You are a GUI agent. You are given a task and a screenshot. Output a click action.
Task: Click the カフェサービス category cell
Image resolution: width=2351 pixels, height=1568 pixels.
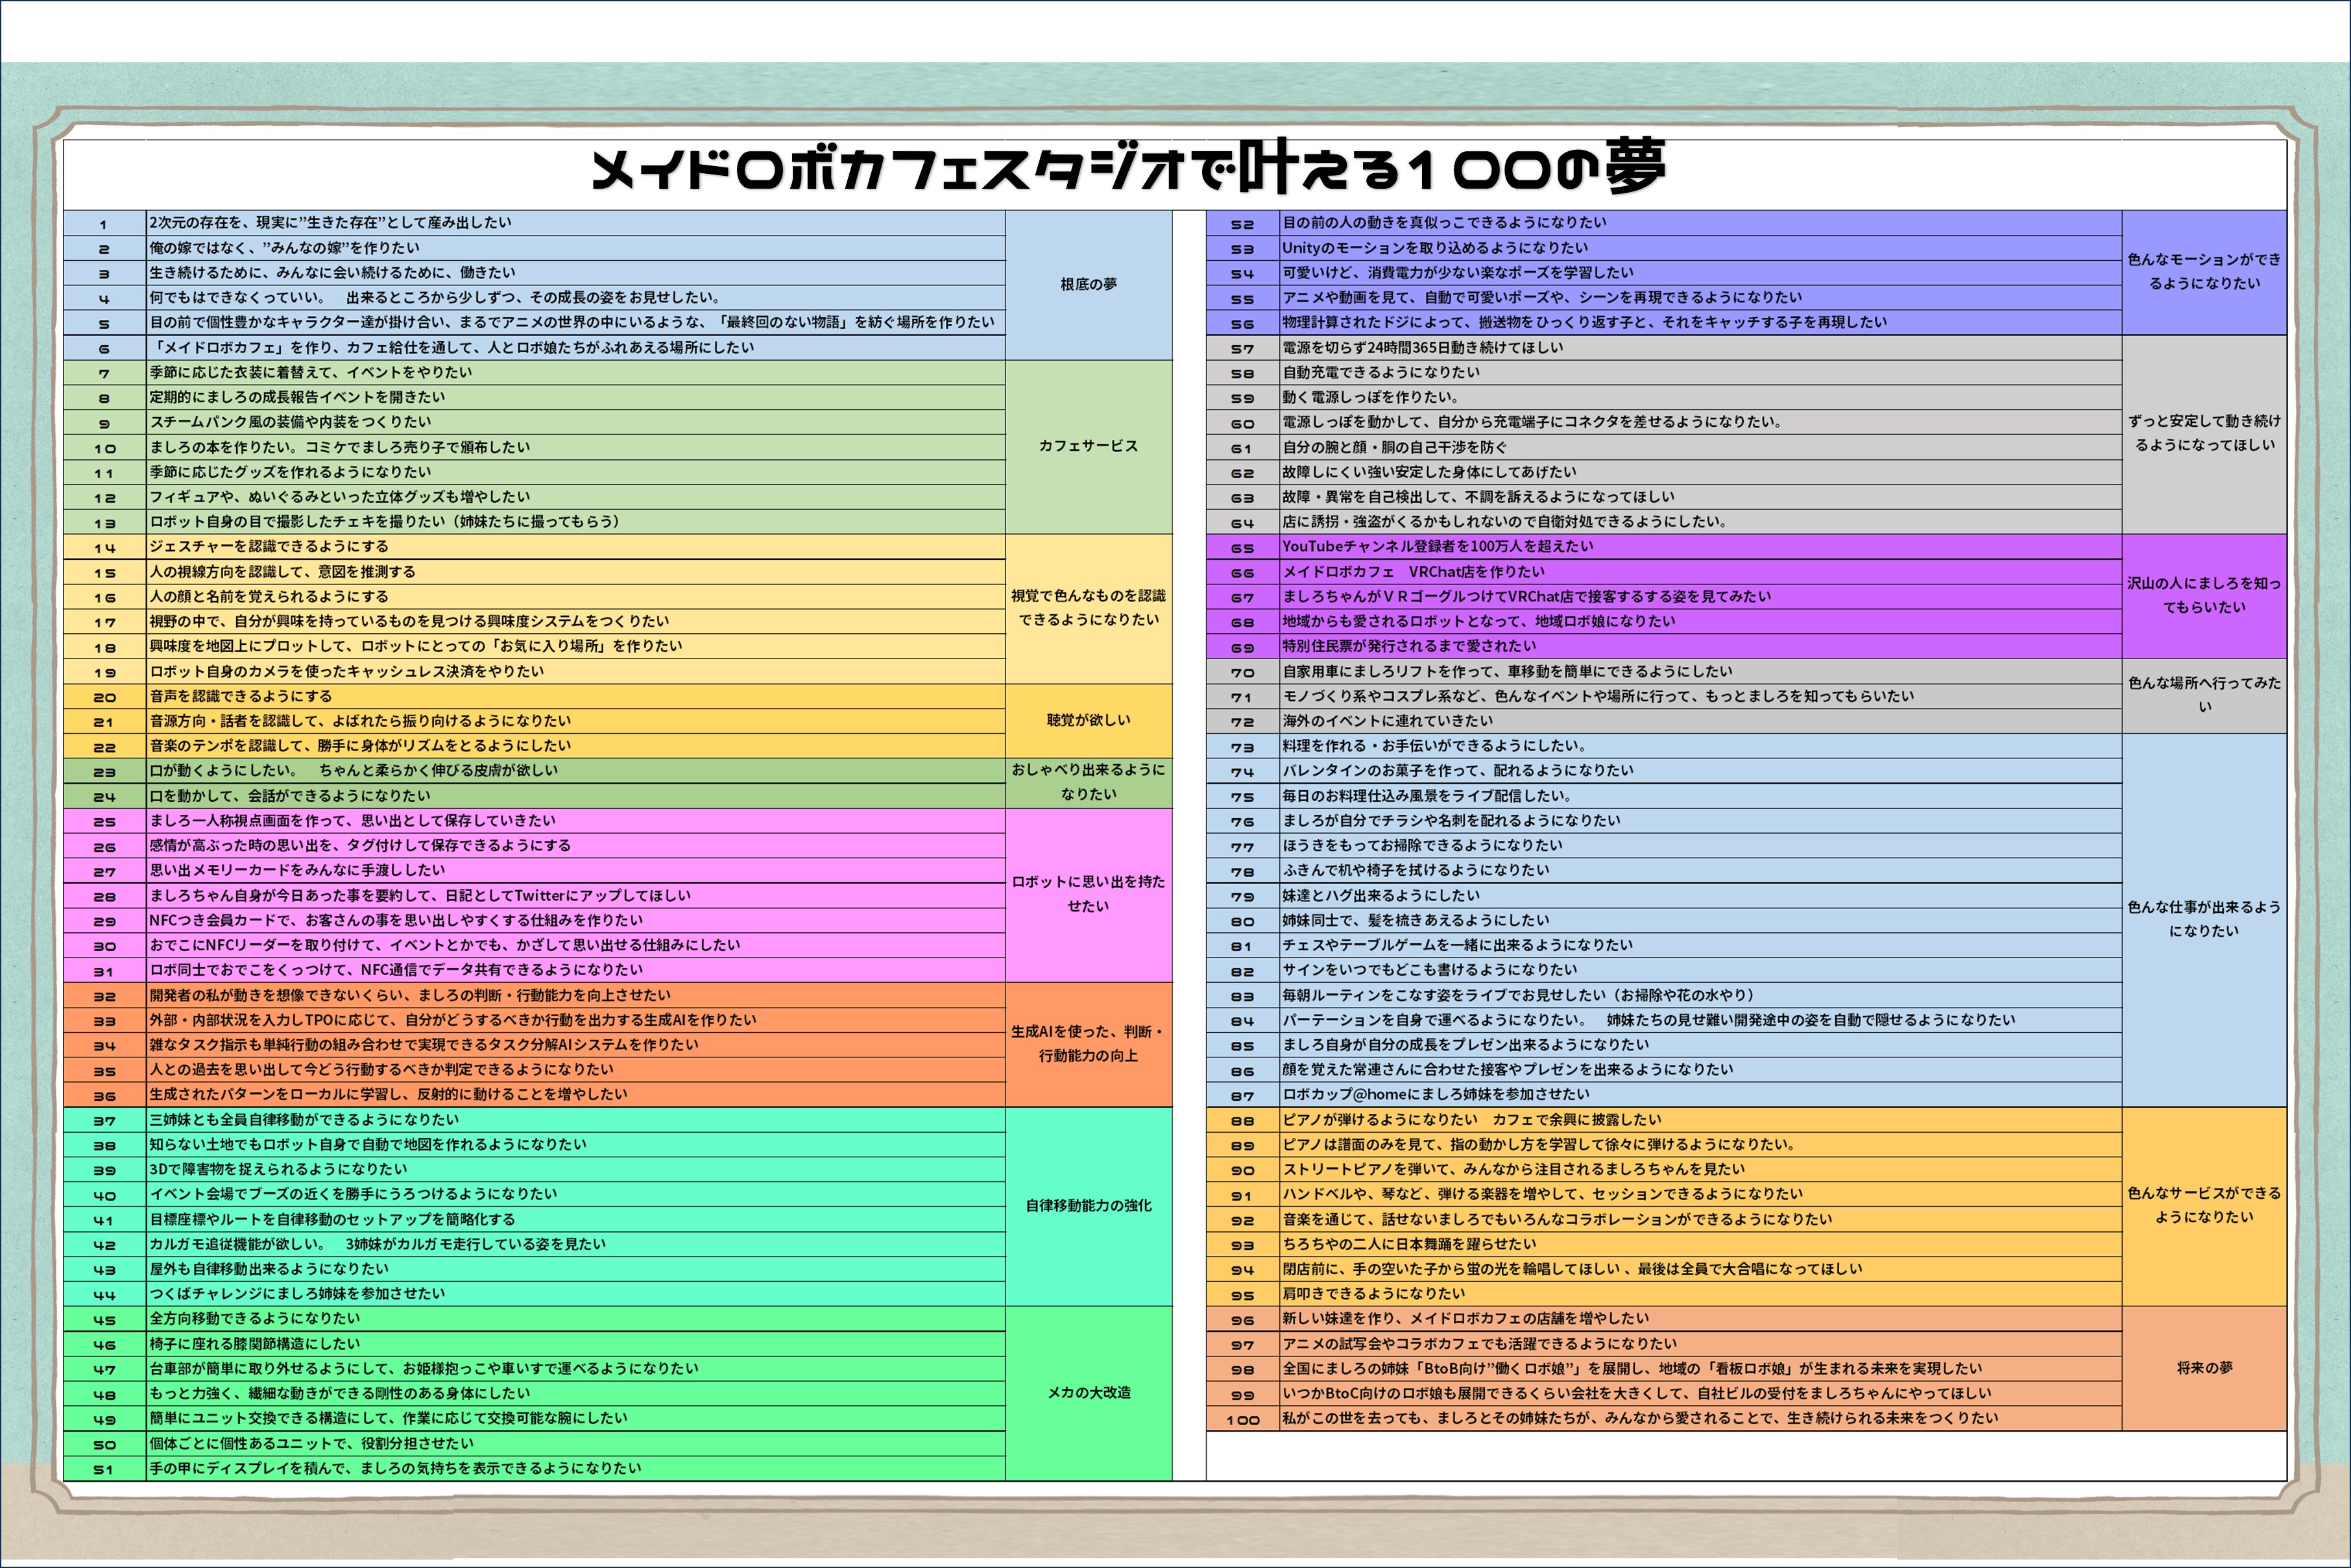tap(1088, 446)
